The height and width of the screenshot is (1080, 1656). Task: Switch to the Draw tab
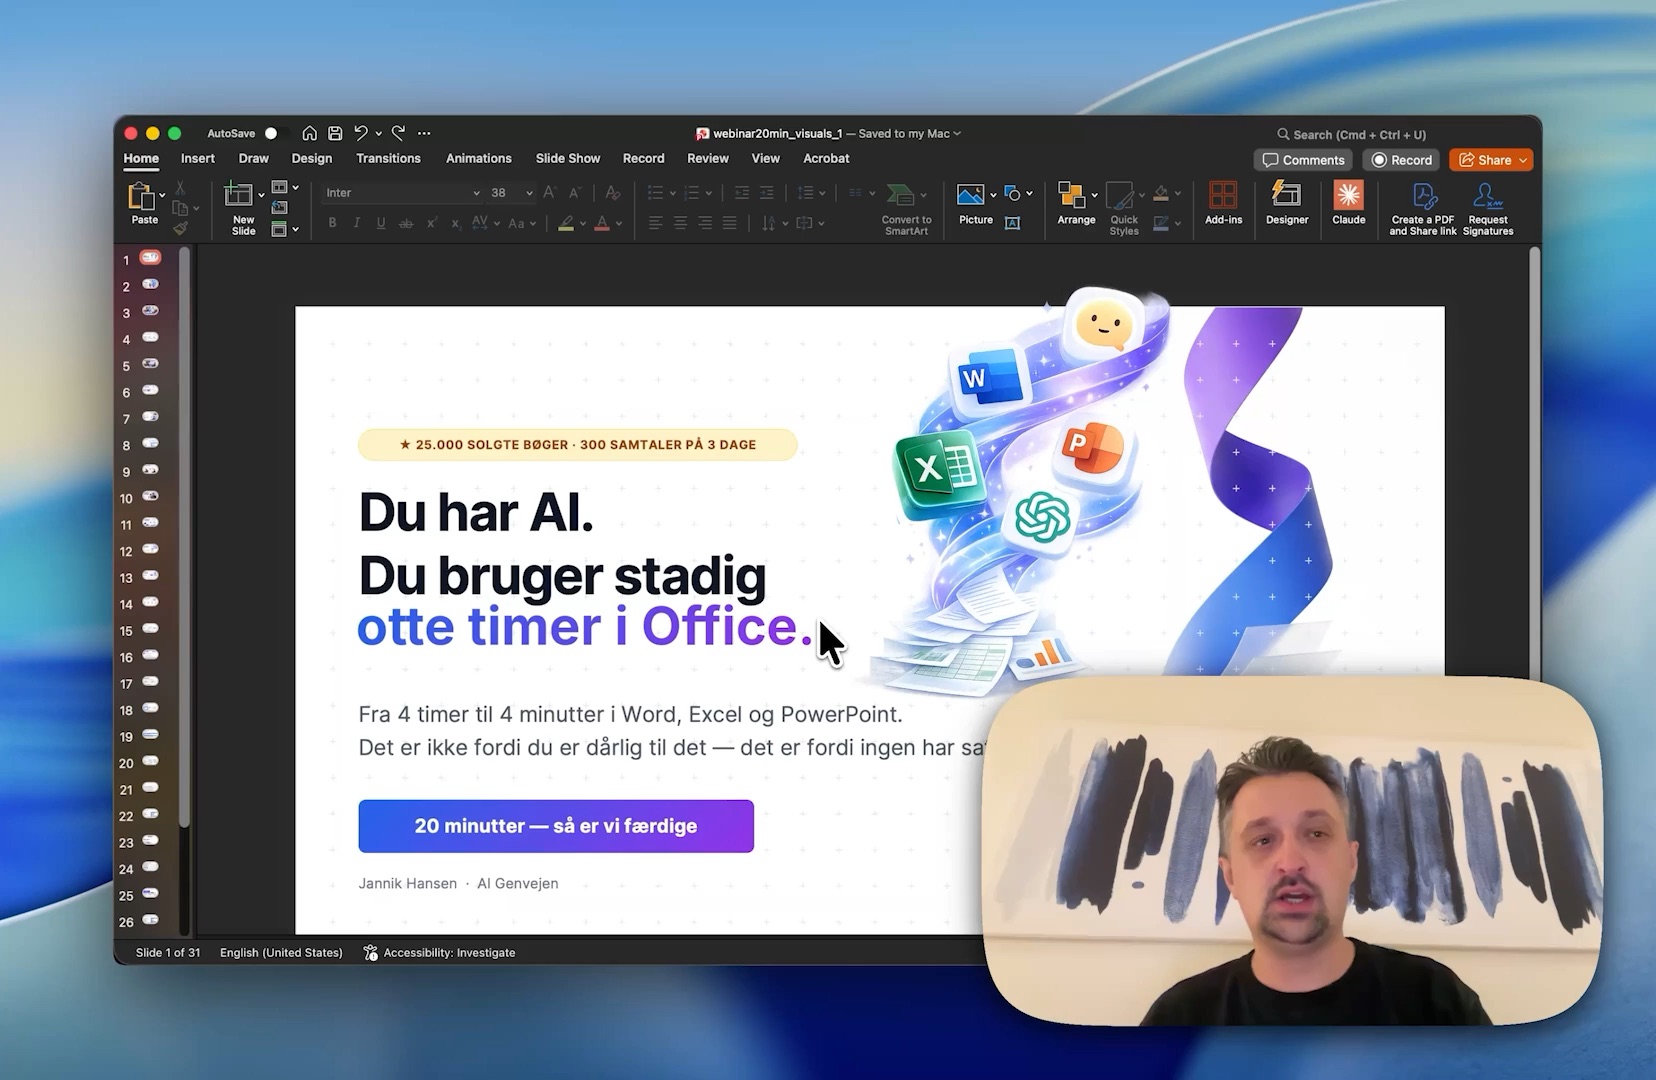point(253,158)
